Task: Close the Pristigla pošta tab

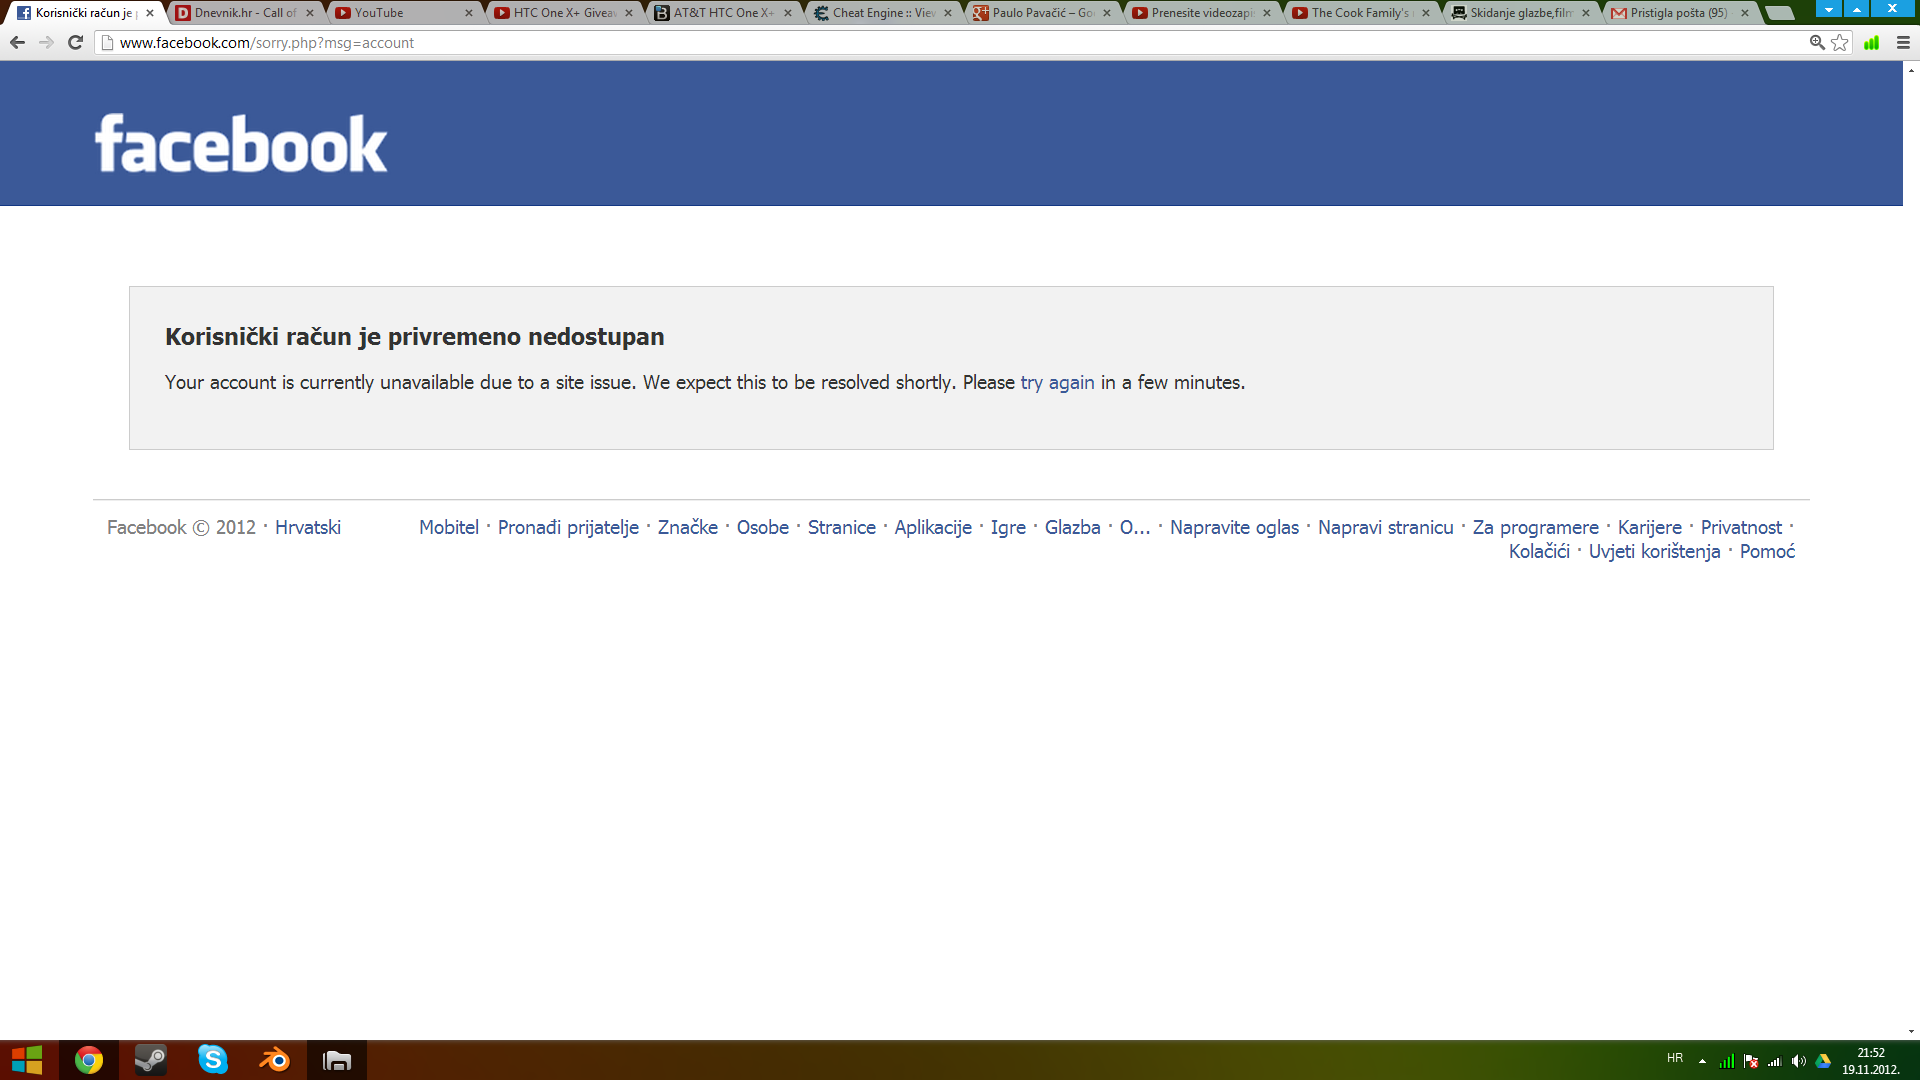Action: [x=1745, y=13]
